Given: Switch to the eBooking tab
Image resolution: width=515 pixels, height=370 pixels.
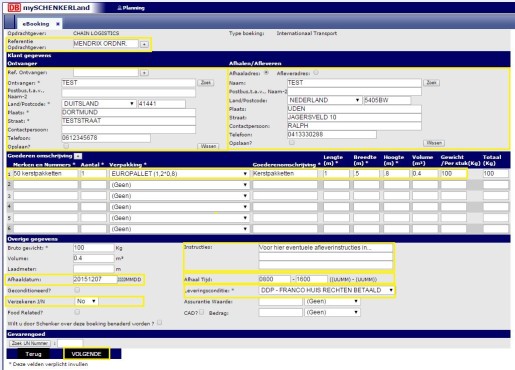Looking at the screenshot, I should [36, 24].
